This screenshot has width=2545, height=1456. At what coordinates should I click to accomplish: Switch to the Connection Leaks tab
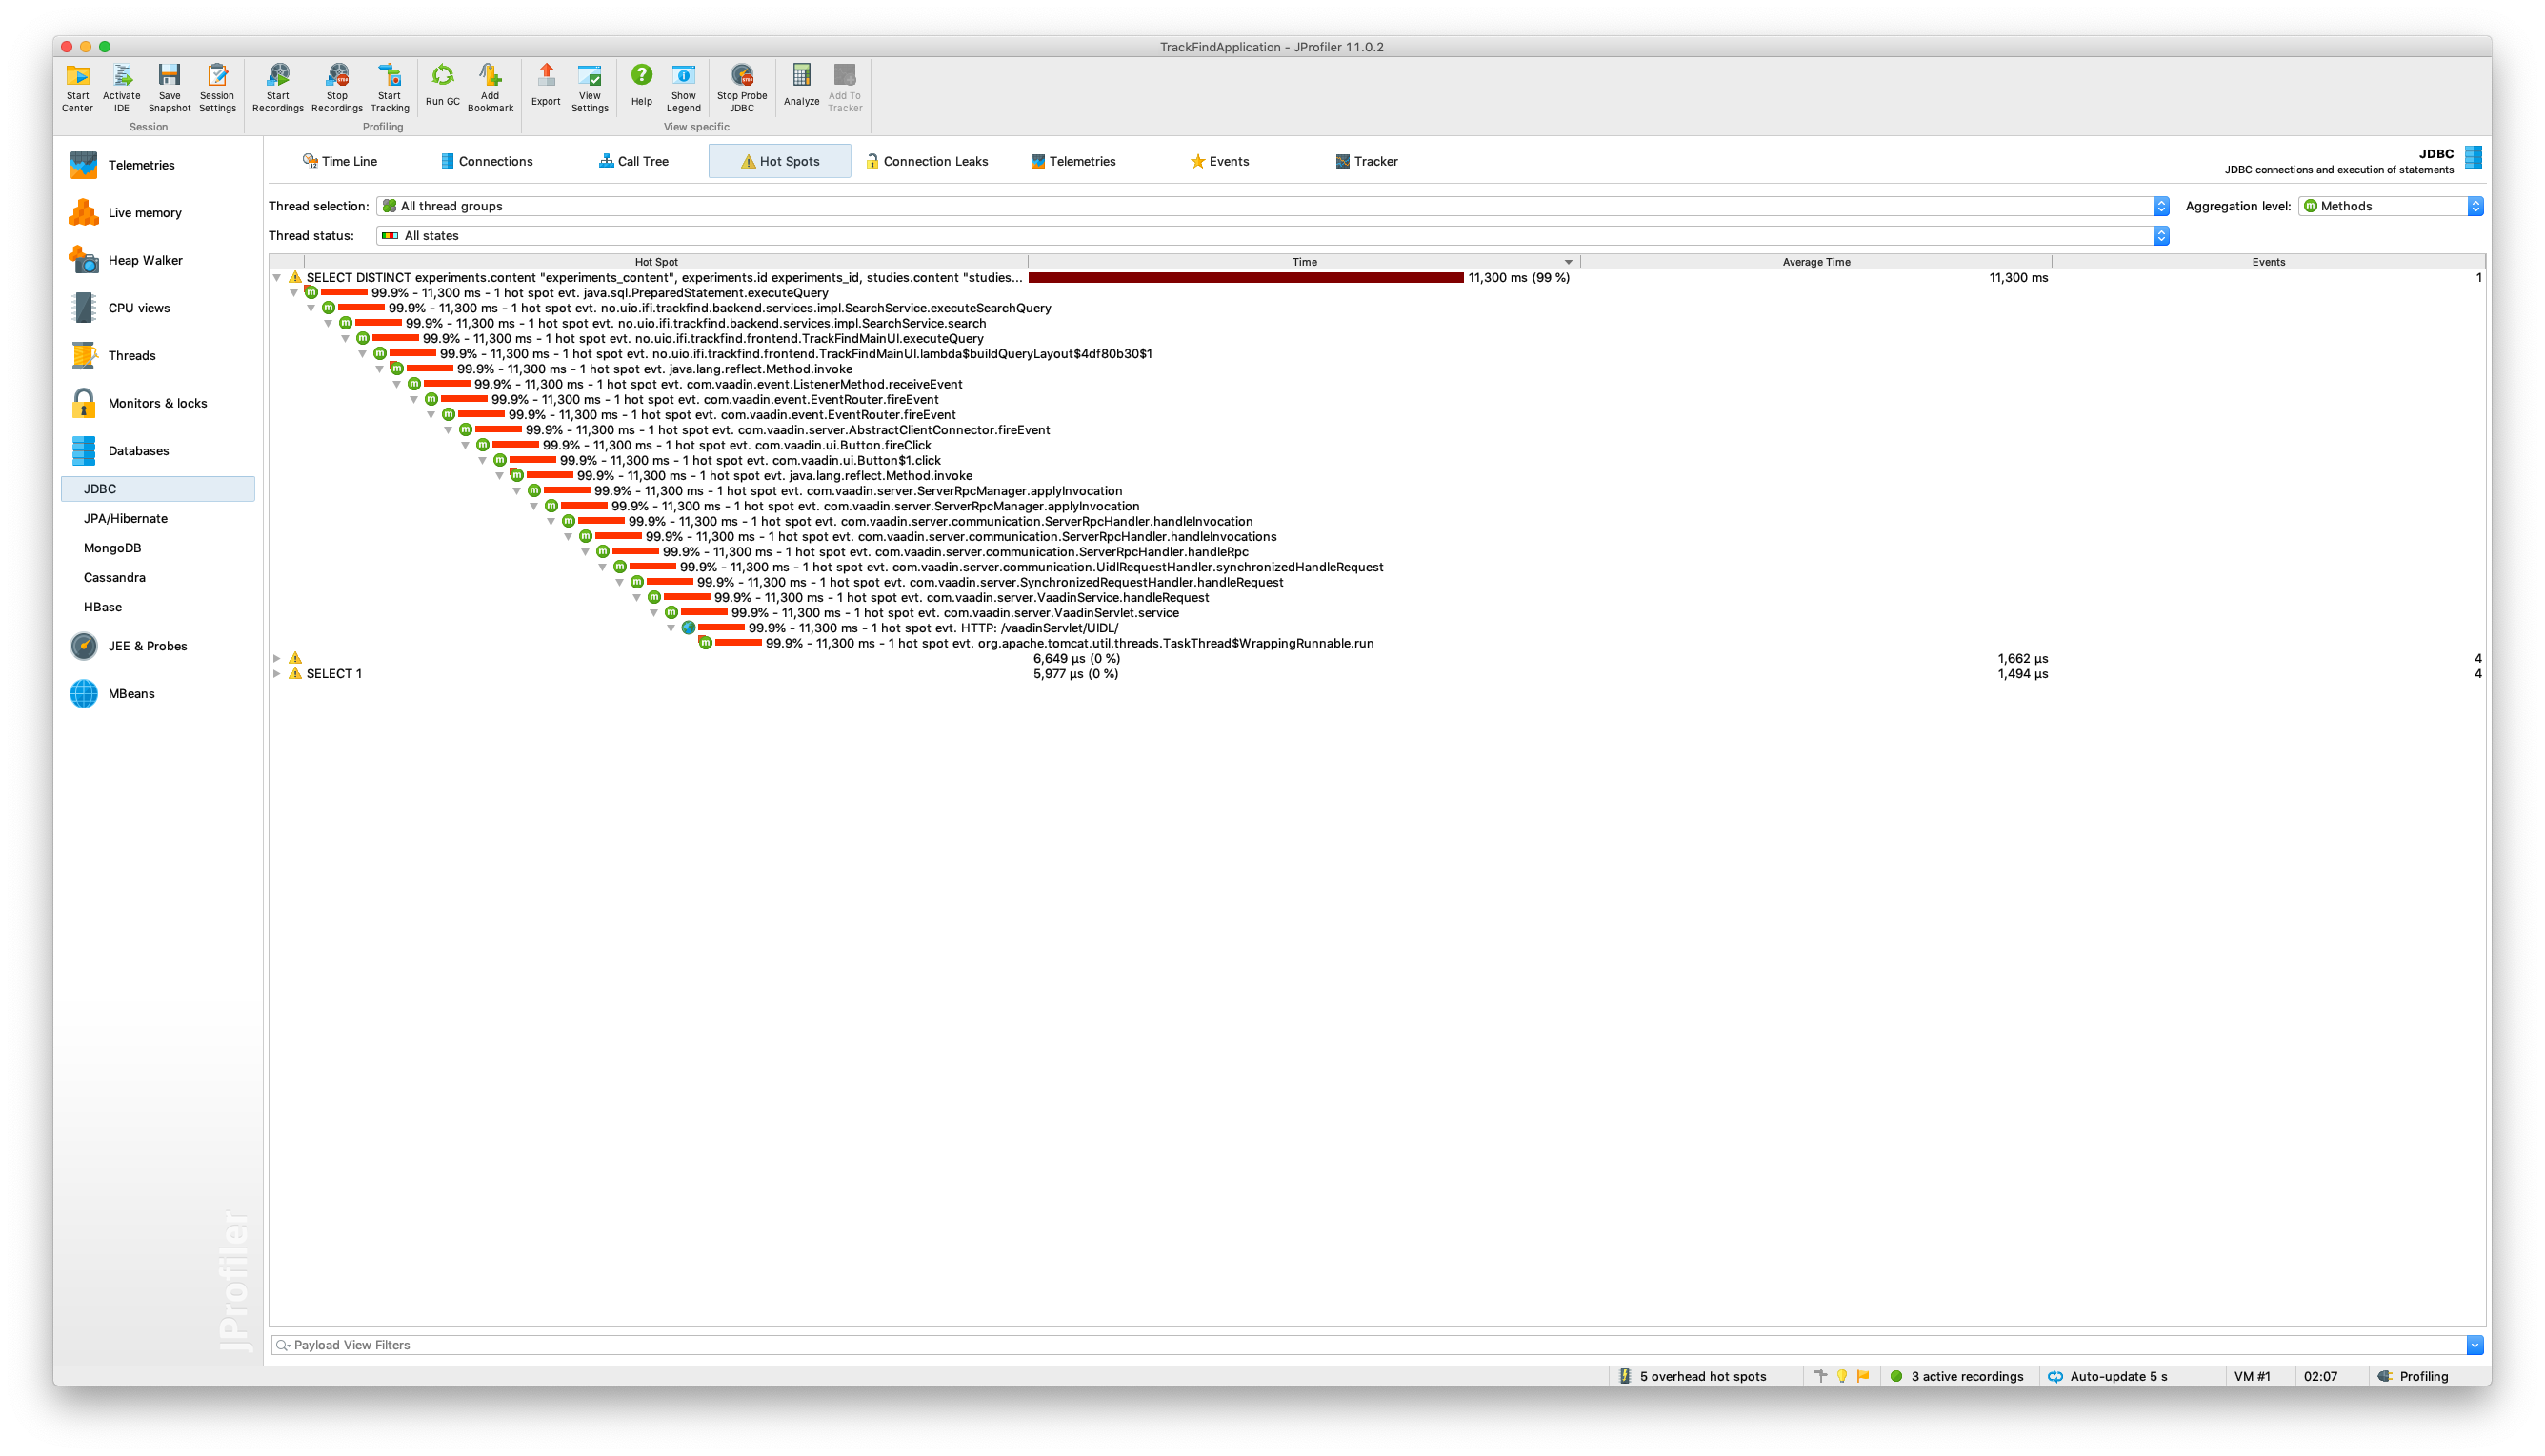927,161
